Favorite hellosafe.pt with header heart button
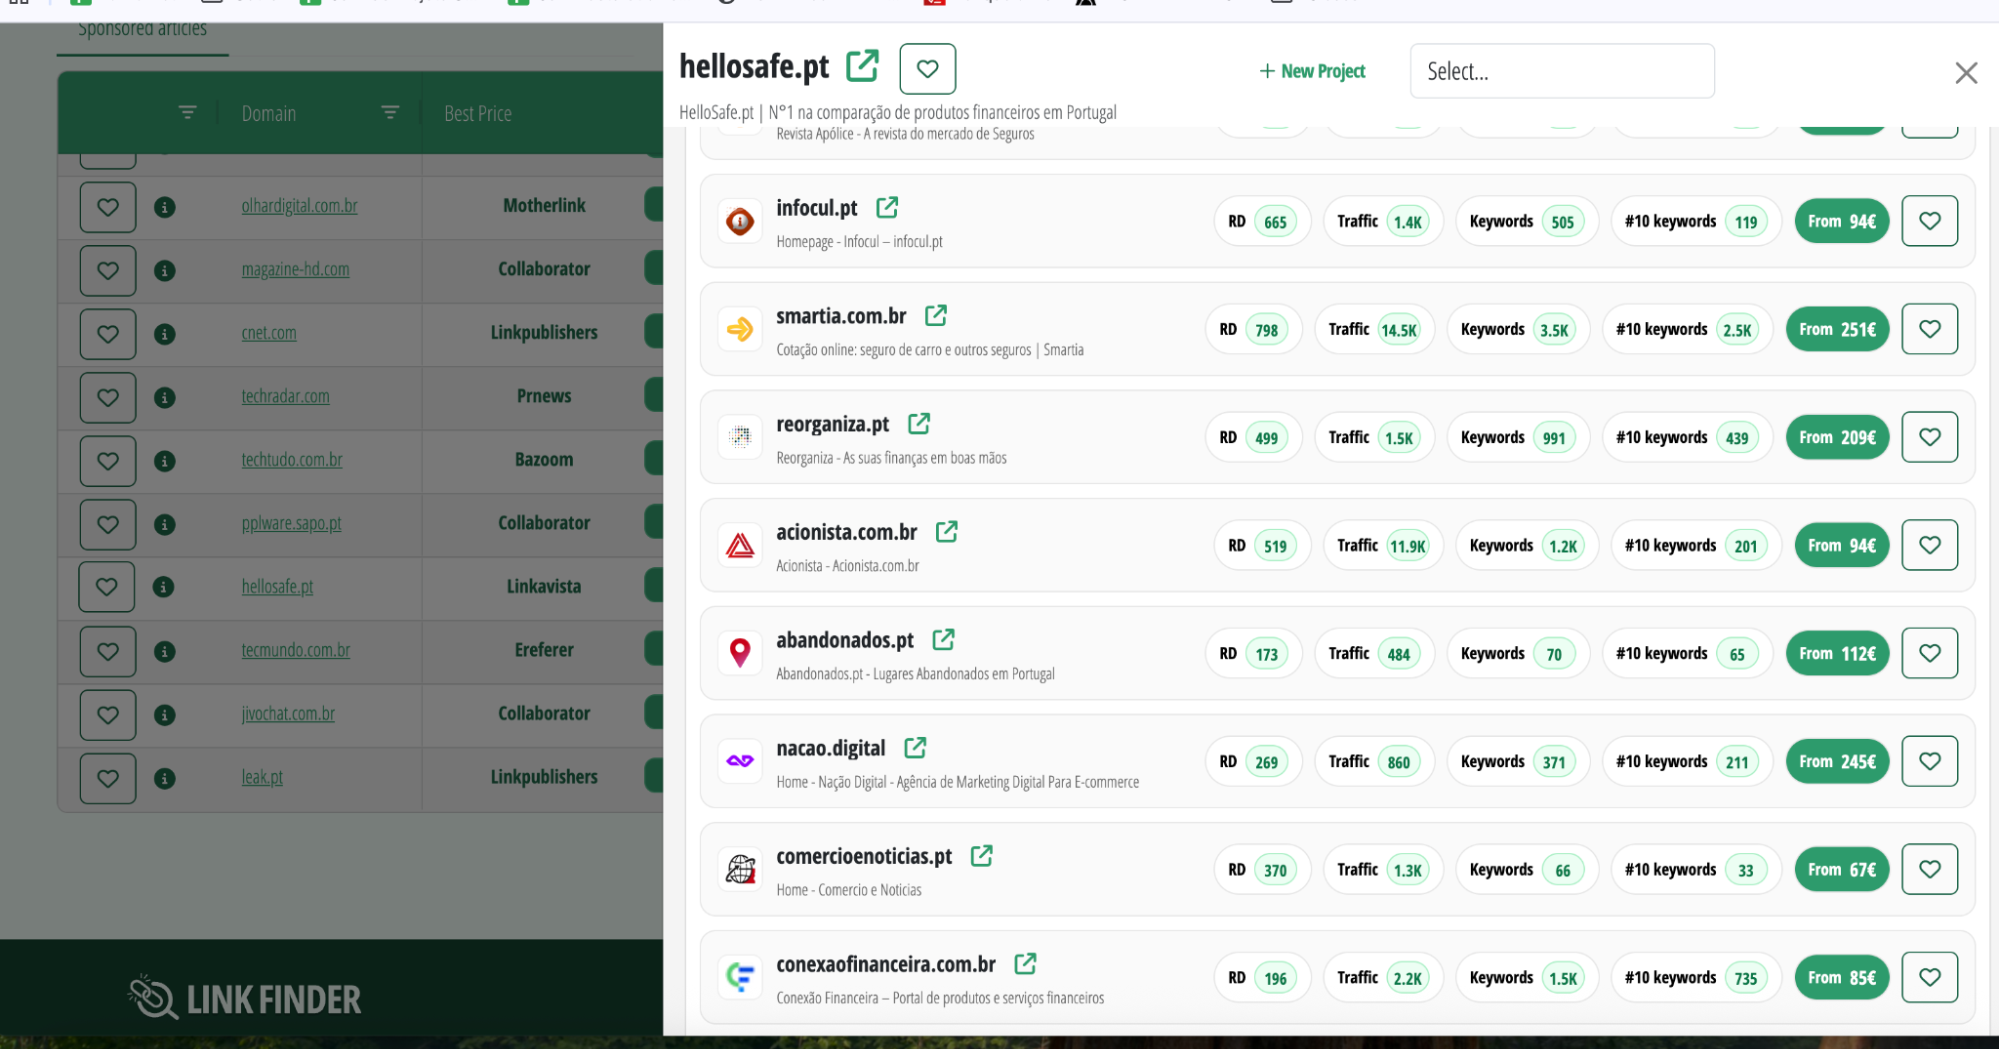This screenshot has height=1050, width=1999. tap(927, 69)
